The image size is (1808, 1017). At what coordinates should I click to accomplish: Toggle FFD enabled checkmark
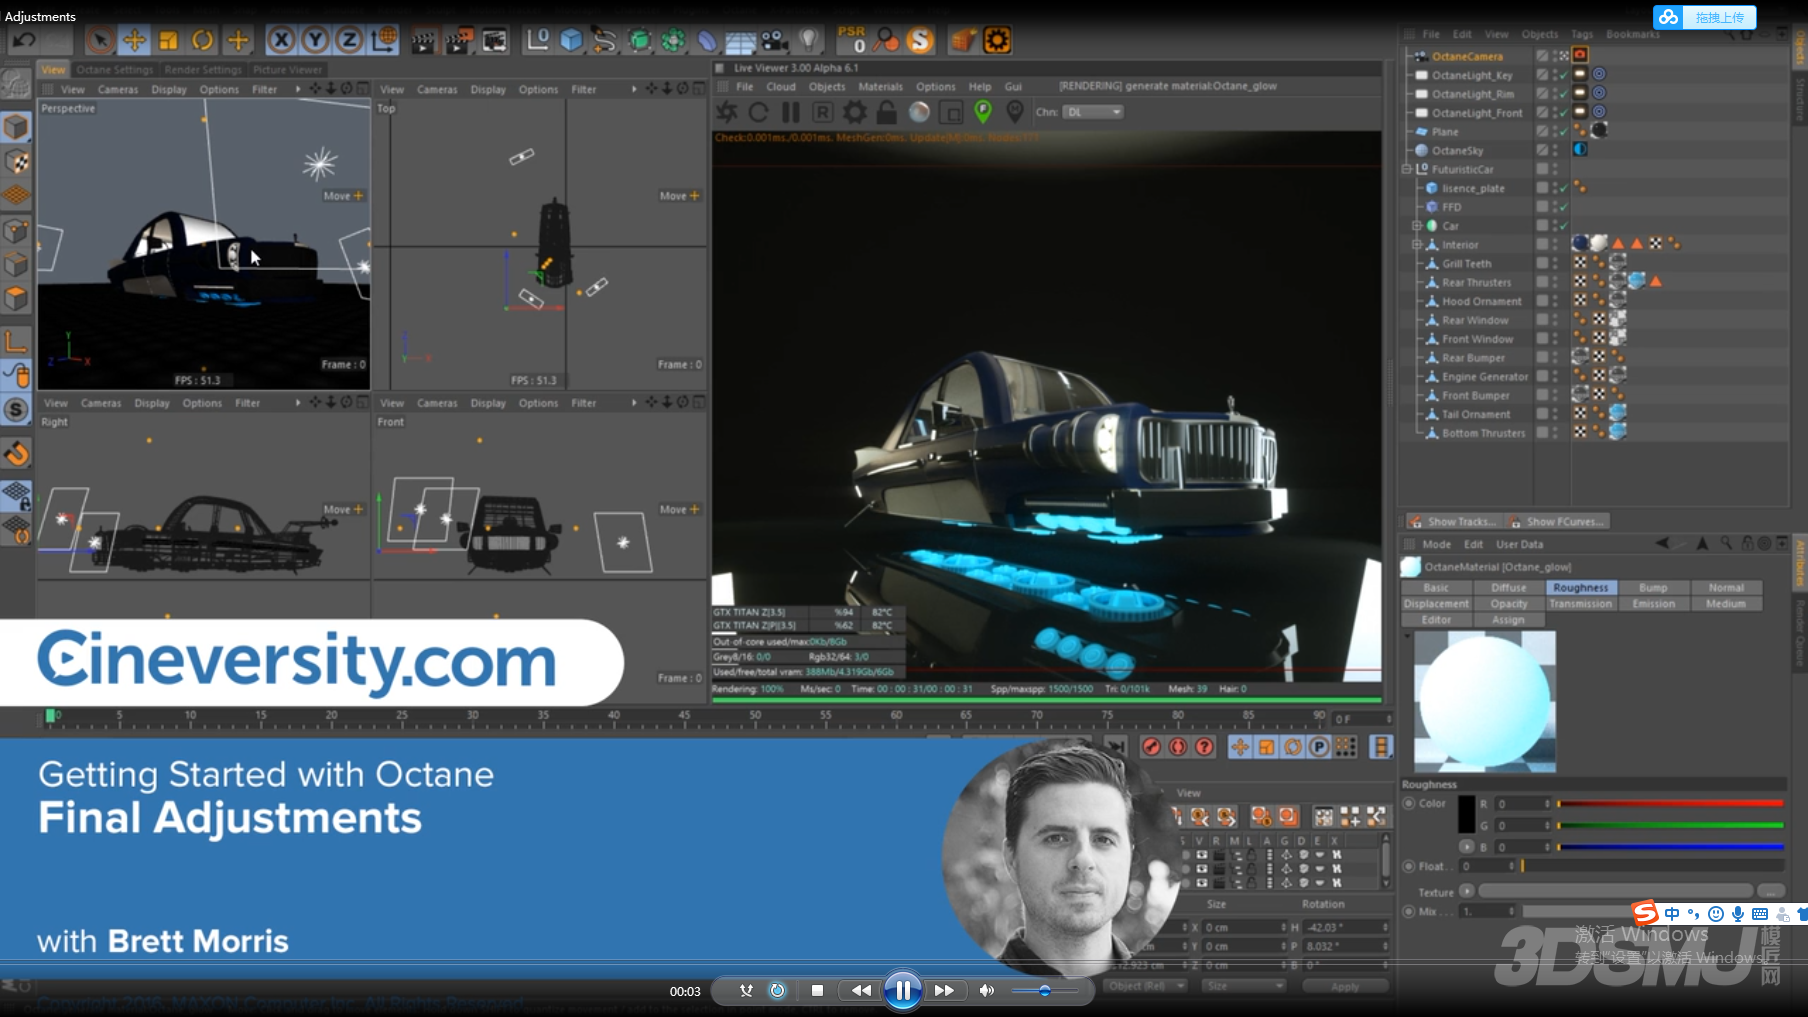coord(1562,207)
